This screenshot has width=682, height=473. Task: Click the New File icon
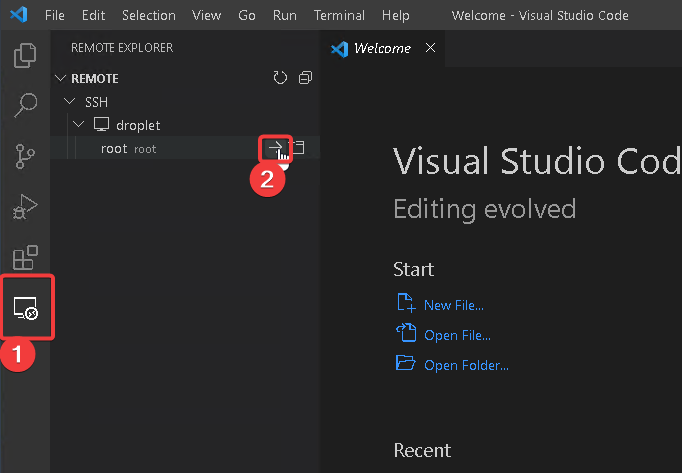(406, 302)
